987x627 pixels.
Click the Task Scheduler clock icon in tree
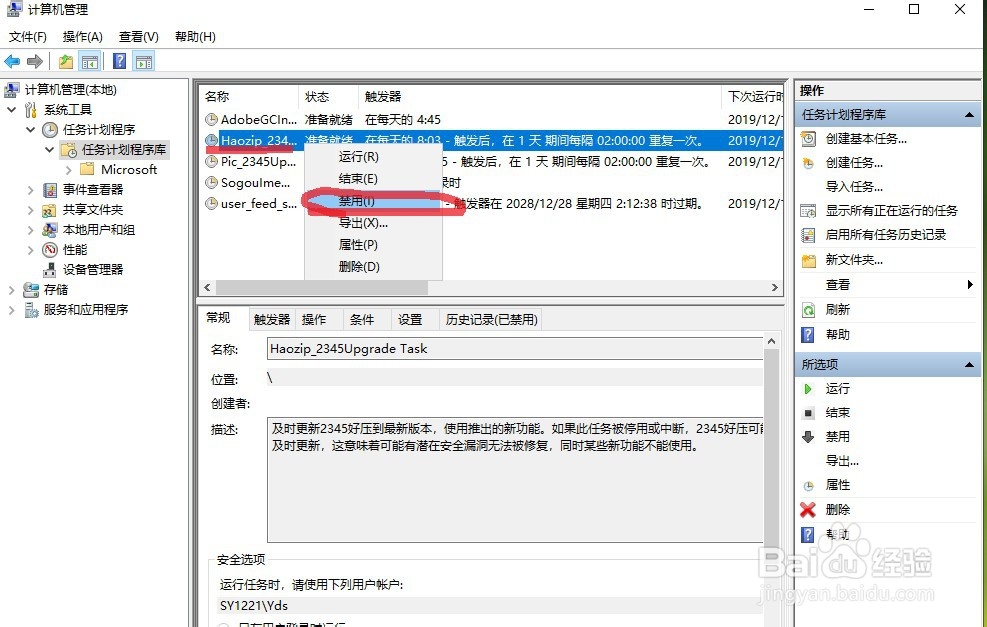click(x=50, y=130)
